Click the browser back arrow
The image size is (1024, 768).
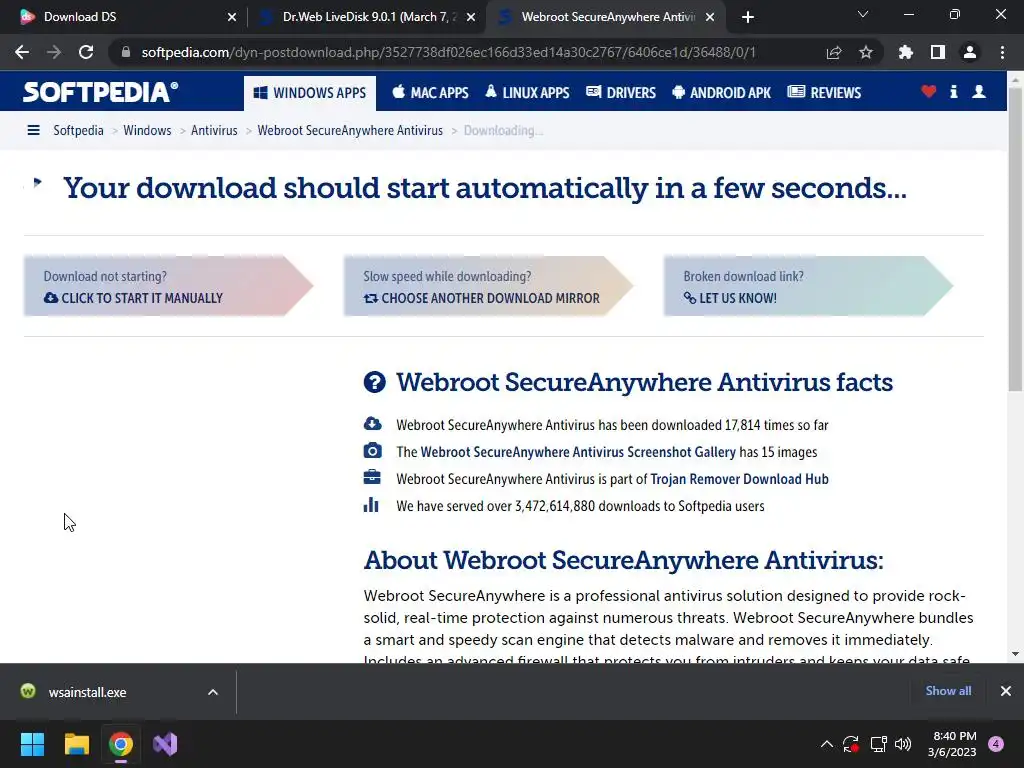pos(22,52)
